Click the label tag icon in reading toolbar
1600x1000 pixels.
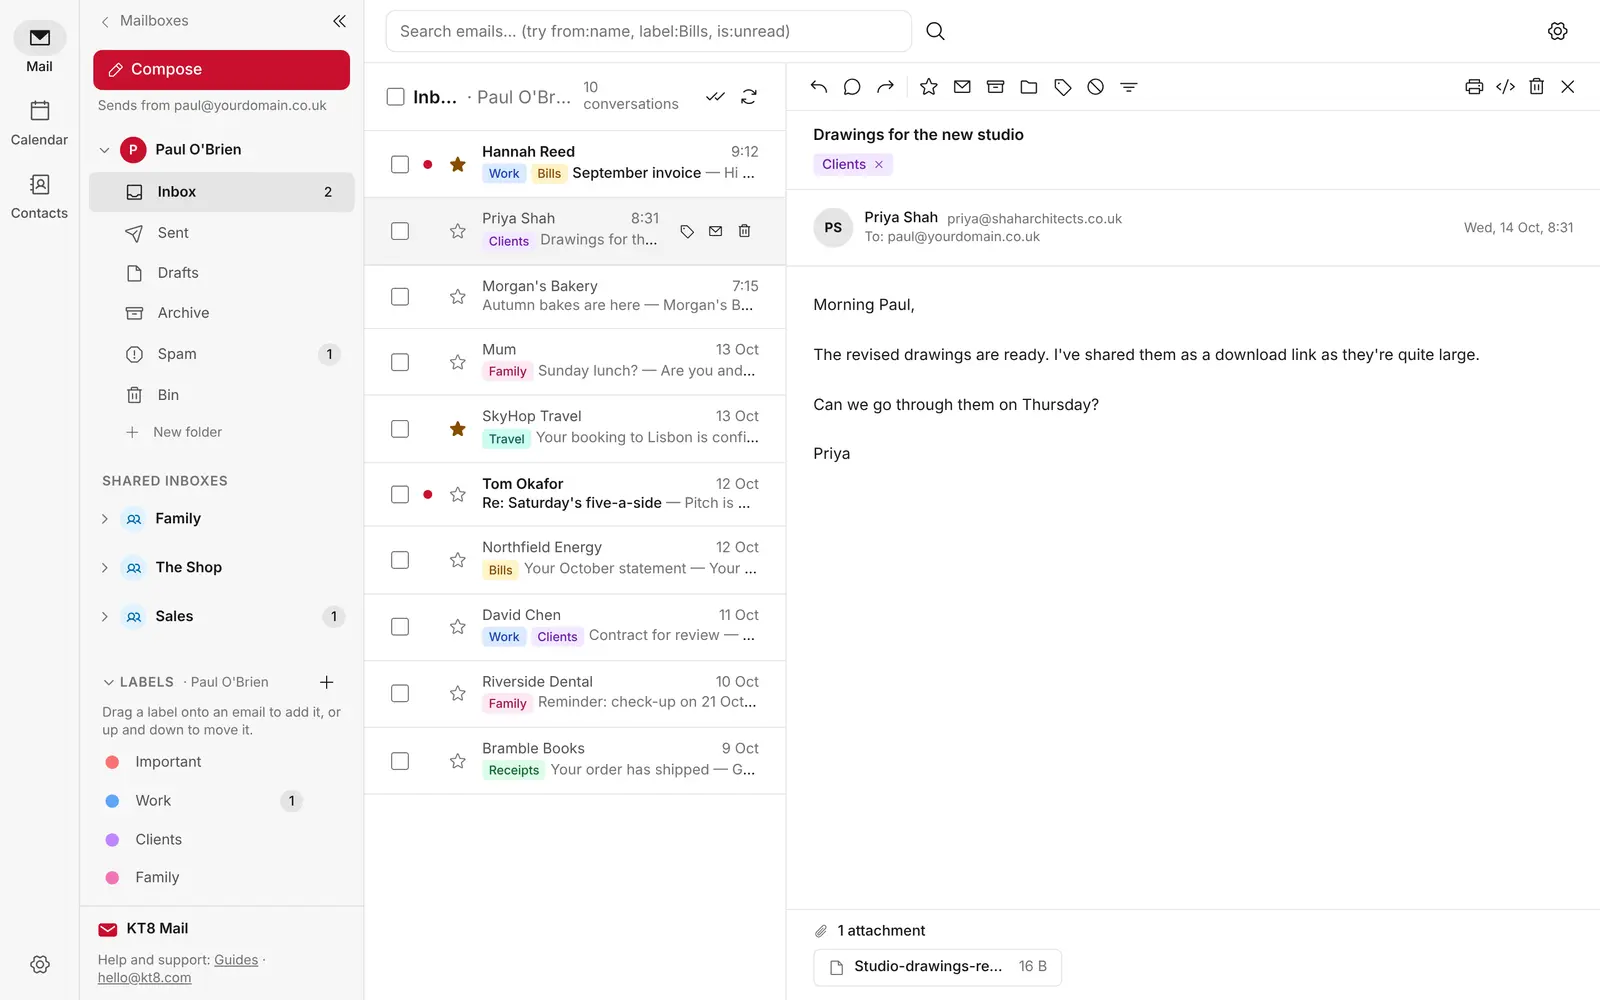tap(1063, 87)
